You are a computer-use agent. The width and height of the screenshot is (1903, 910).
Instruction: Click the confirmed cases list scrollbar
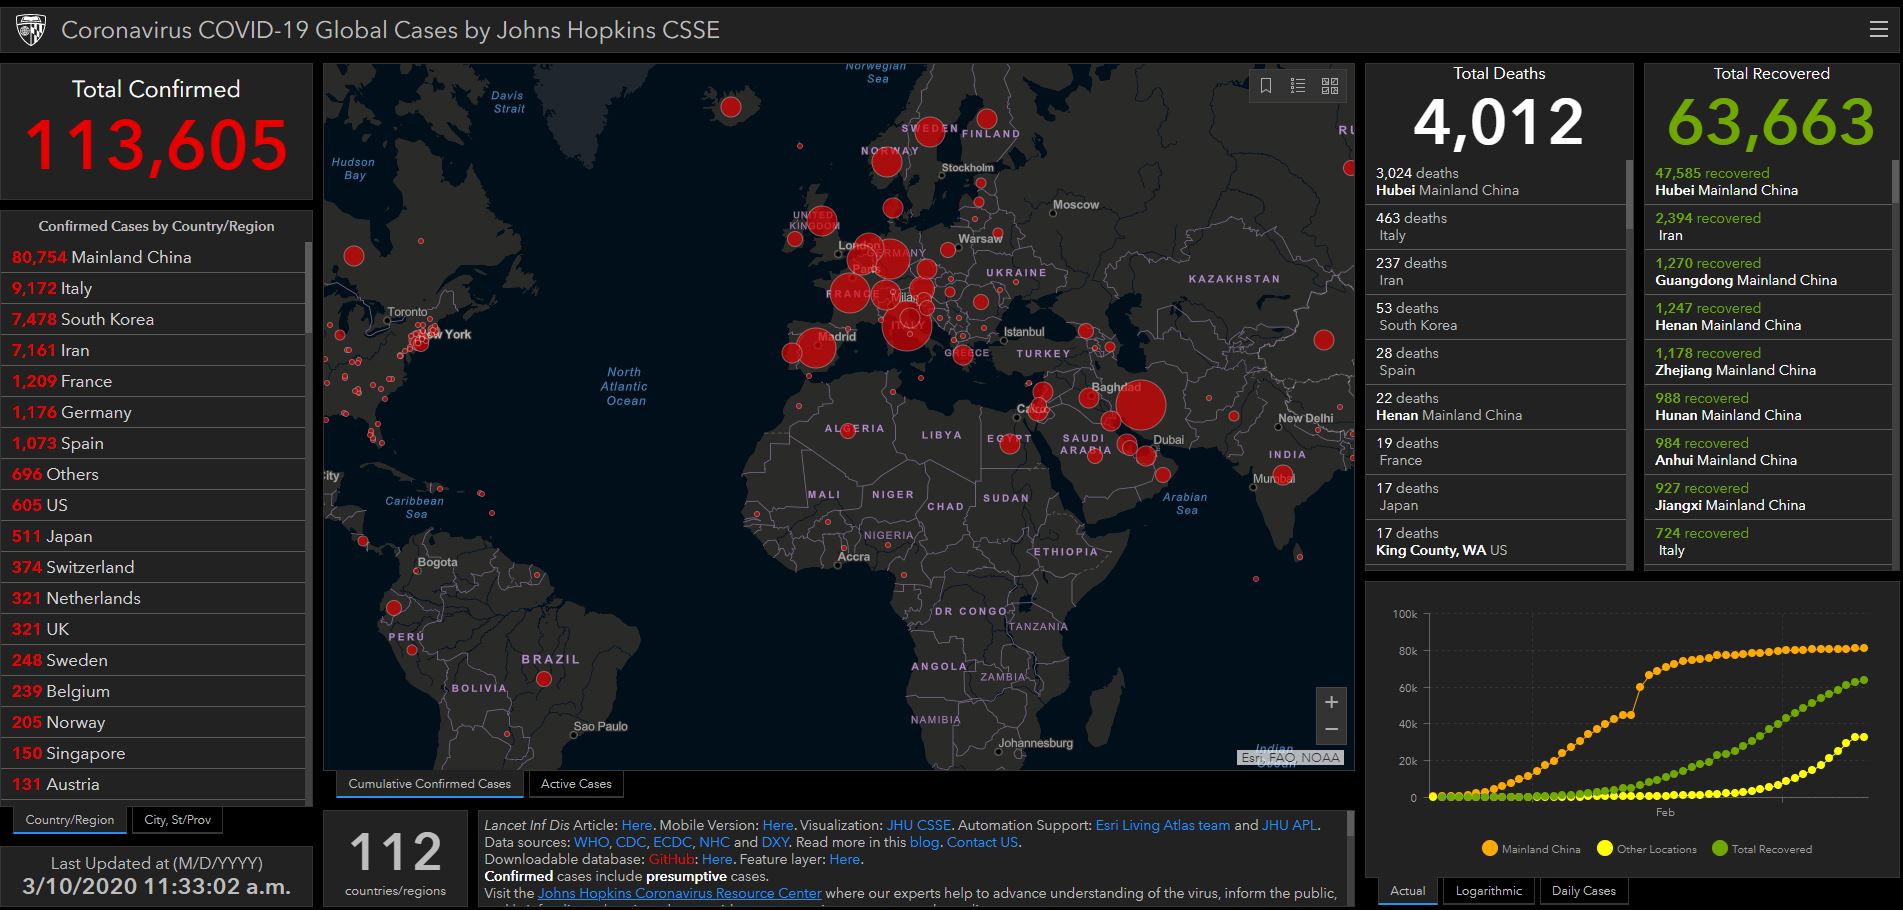point(309,287)
